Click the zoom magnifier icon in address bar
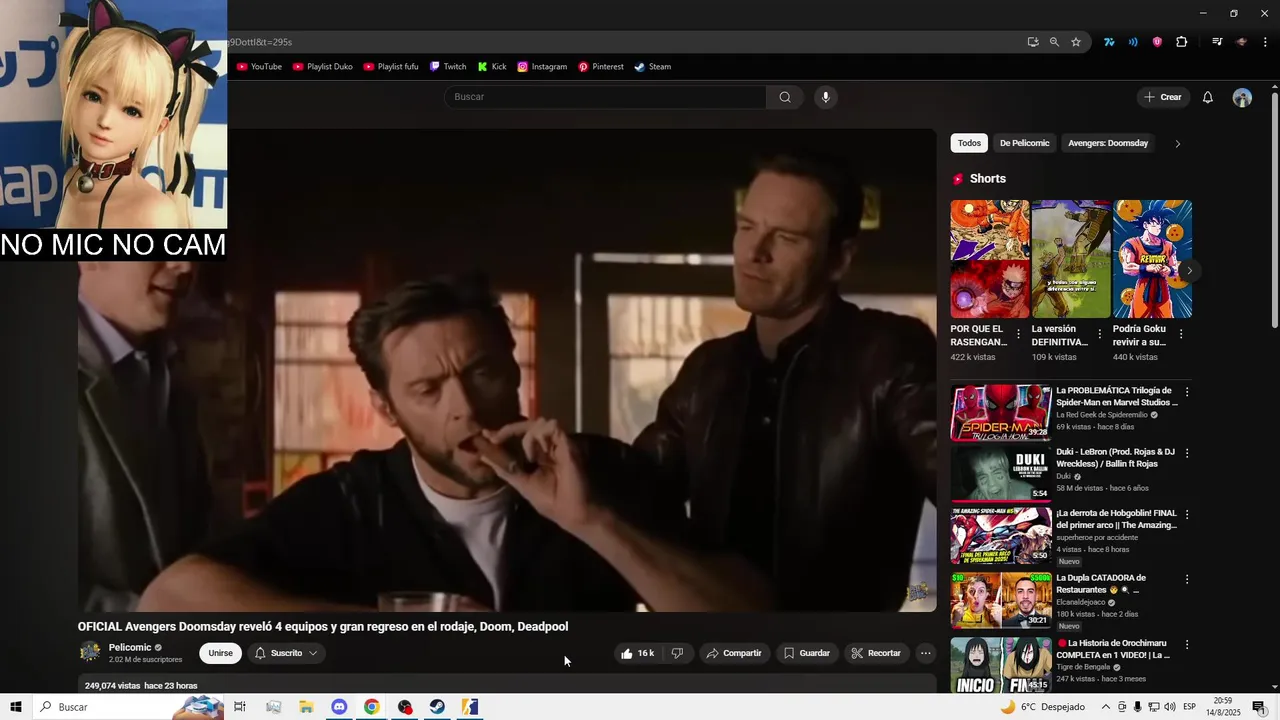1280x720 pixels. (1054, 42)
